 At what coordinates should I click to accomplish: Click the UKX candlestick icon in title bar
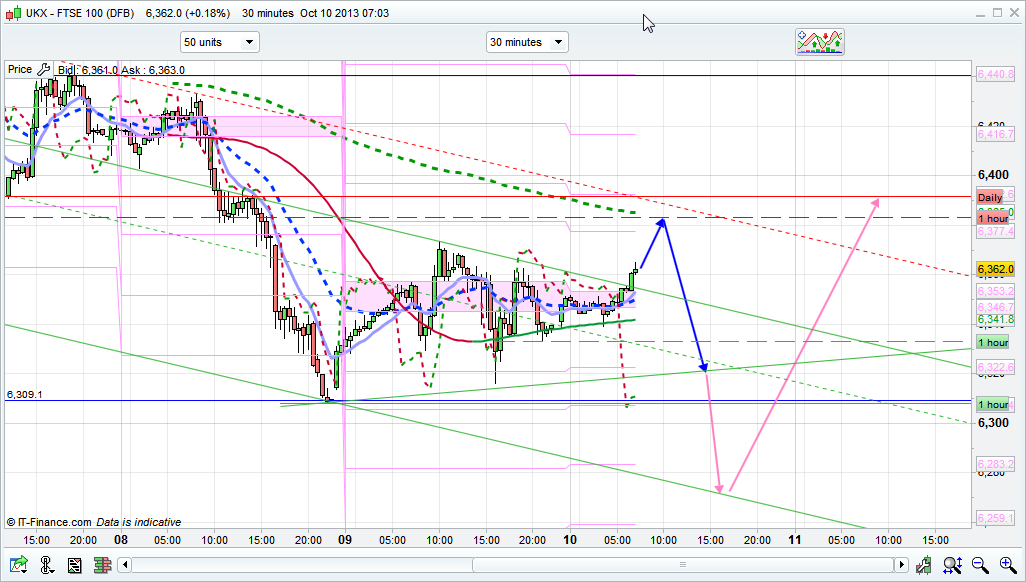[12, 13]
